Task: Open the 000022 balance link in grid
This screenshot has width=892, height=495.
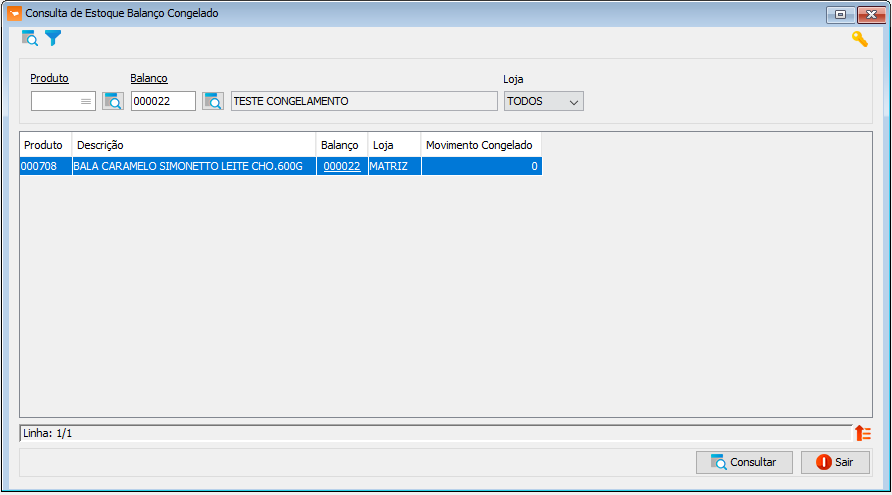Action: 342,166
